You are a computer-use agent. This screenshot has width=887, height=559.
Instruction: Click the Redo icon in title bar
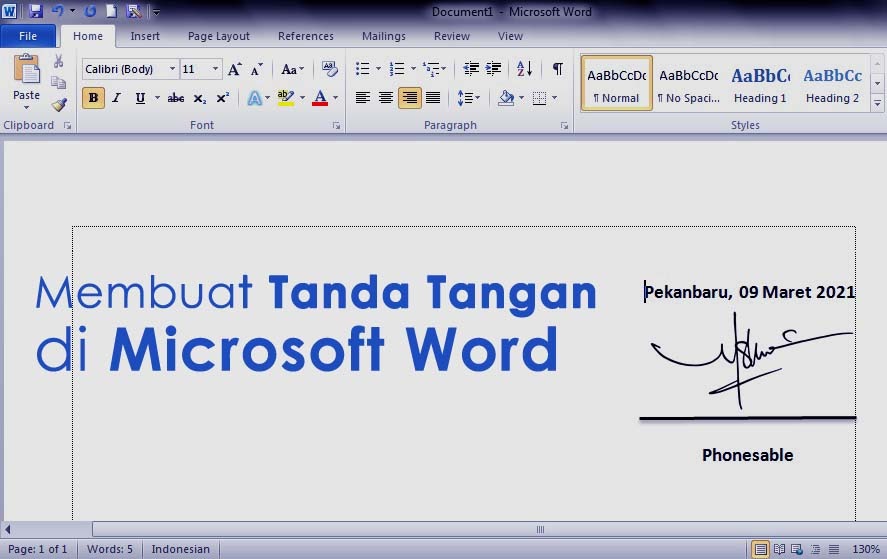[91, 11]
